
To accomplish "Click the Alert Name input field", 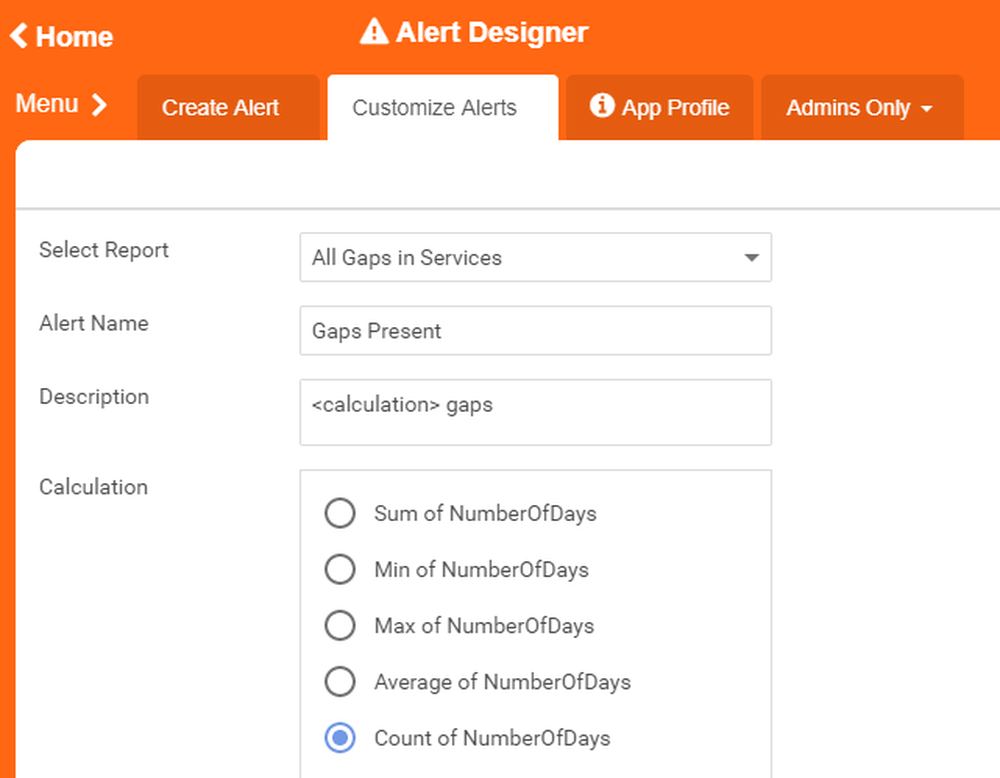I will (x=536, y=331).
